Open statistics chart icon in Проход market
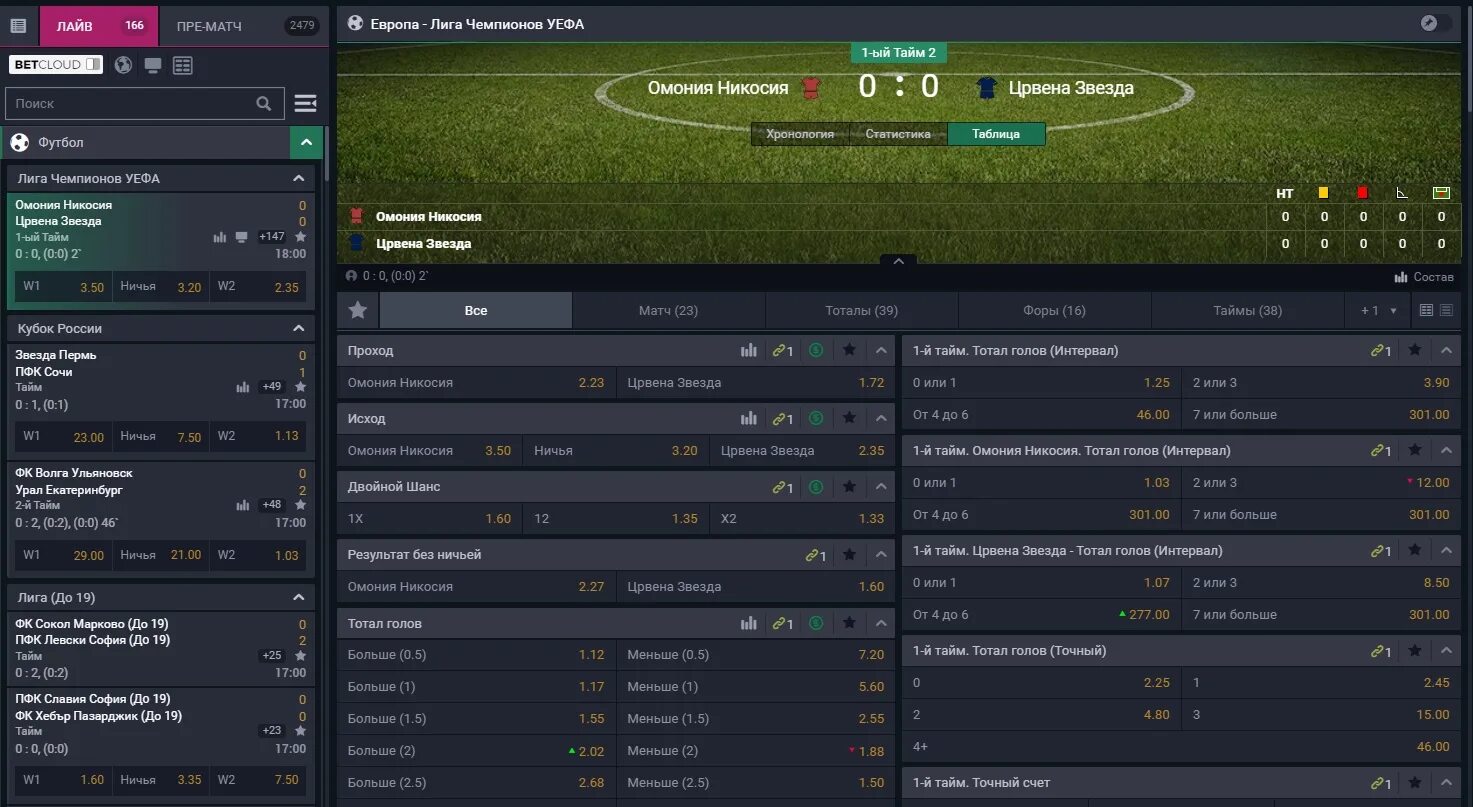 (749, 350)
